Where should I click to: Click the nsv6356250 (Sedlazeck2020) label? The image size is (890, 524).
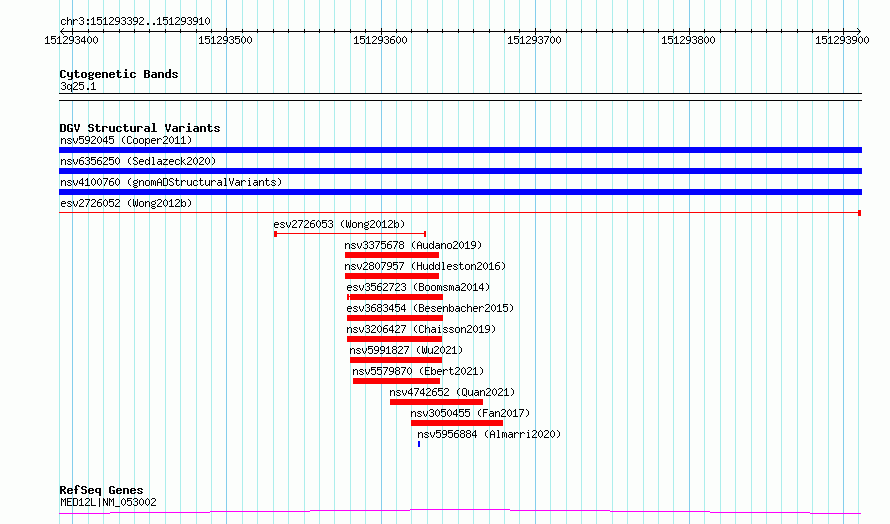pos(138,161)
